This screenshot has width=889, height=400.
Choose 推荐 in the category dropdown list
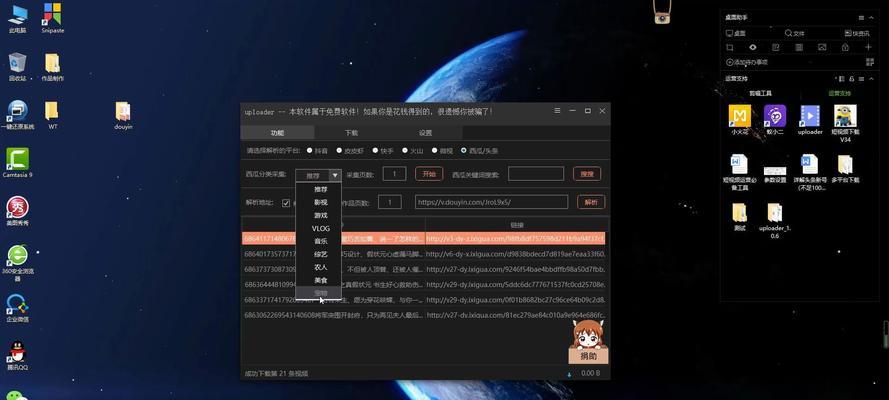tap(320, 189)
